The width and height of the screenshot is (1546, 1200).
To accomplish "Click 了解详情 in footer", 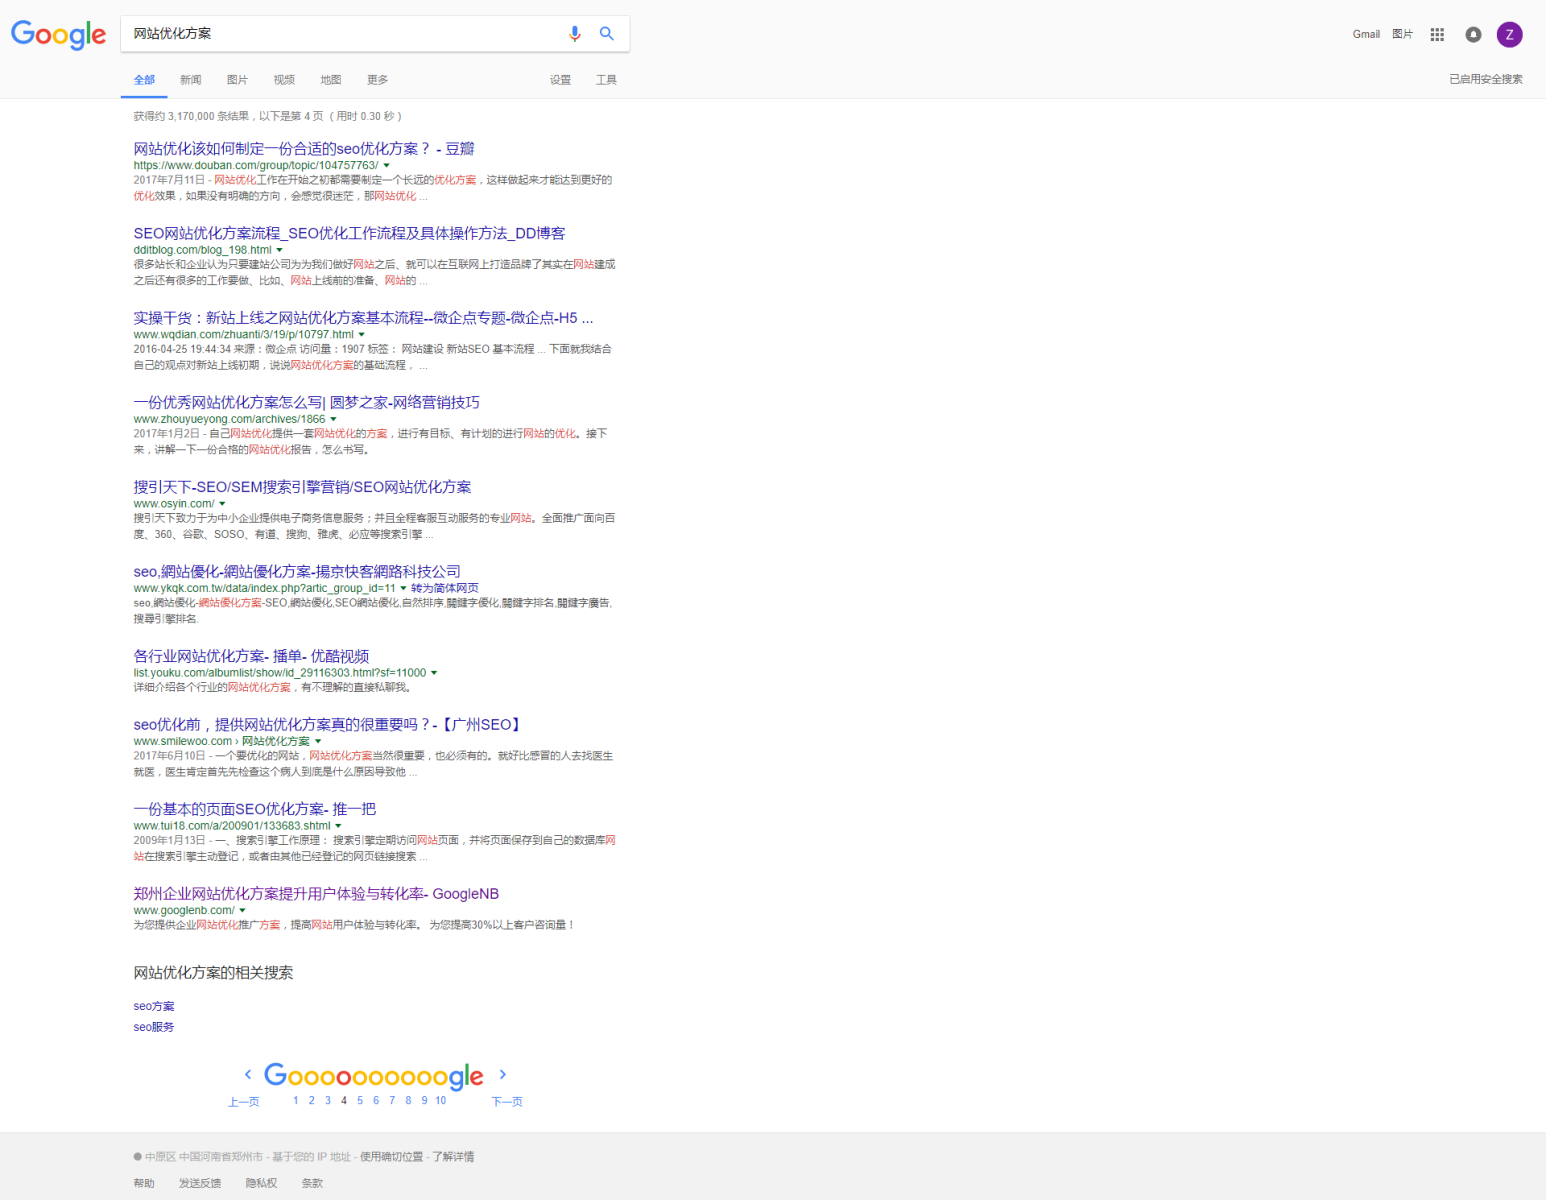I will click(454, 1157).
